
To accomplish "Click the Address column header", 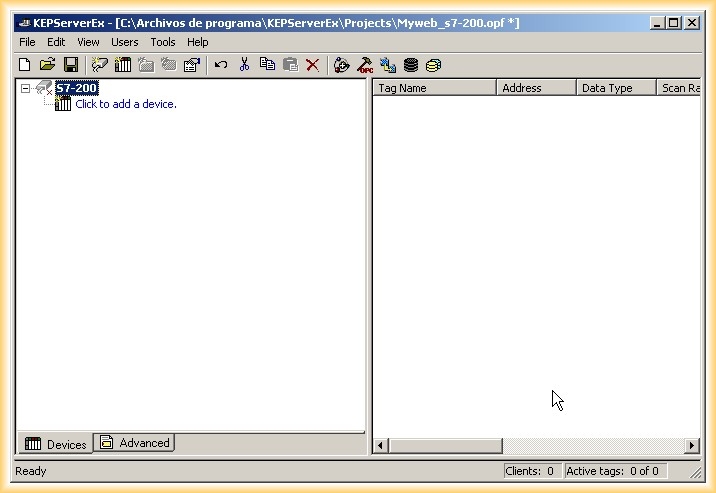I will pyautogui.click(x=536, y=88).
